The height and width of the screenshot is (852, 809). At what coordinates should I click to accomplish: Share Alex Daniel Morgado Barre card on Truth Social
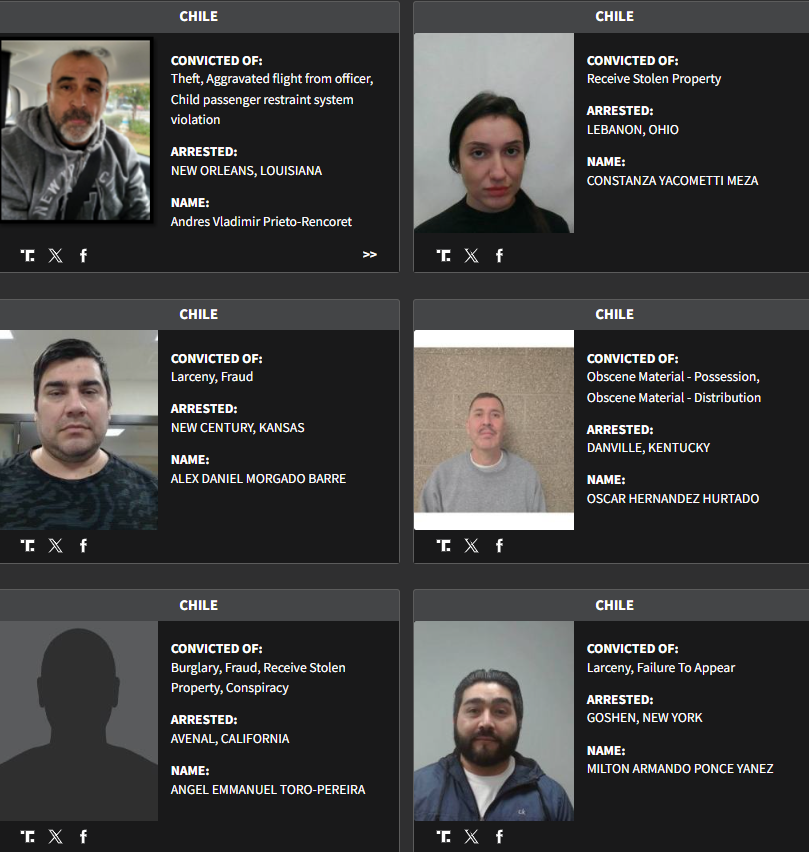(28, 546)
